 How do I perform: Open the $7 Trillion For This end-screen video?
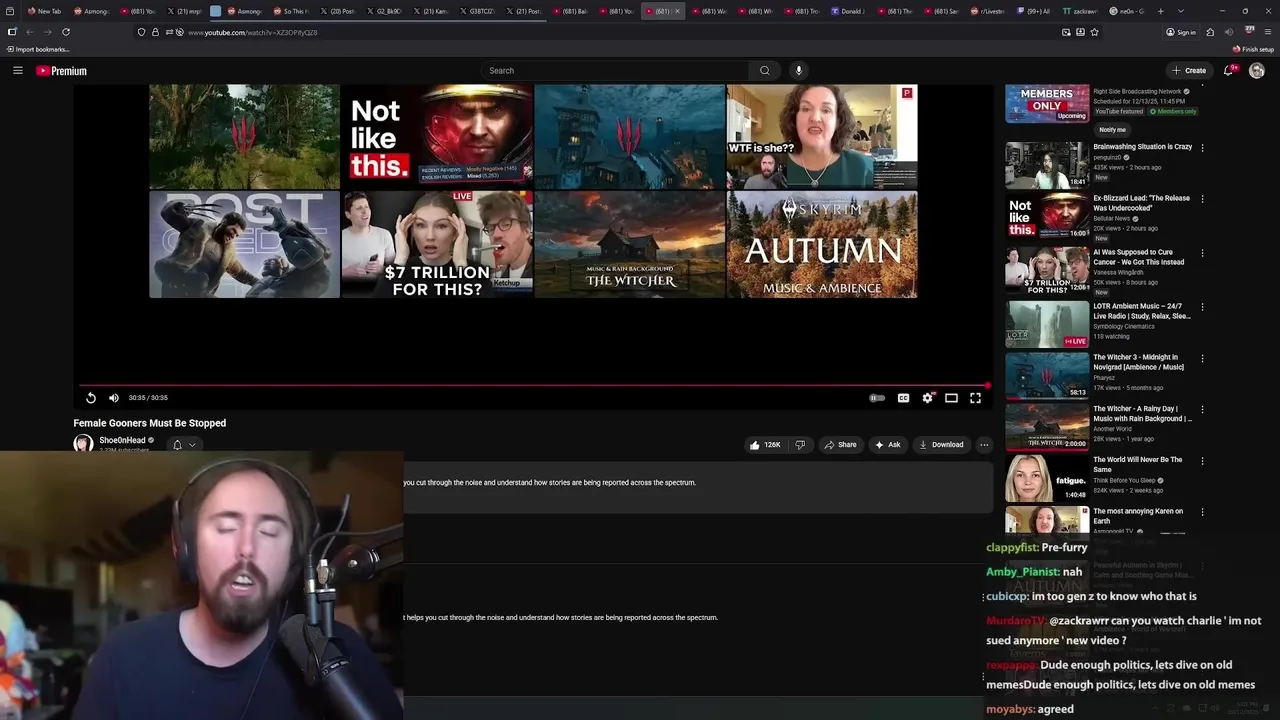point(436,245)
